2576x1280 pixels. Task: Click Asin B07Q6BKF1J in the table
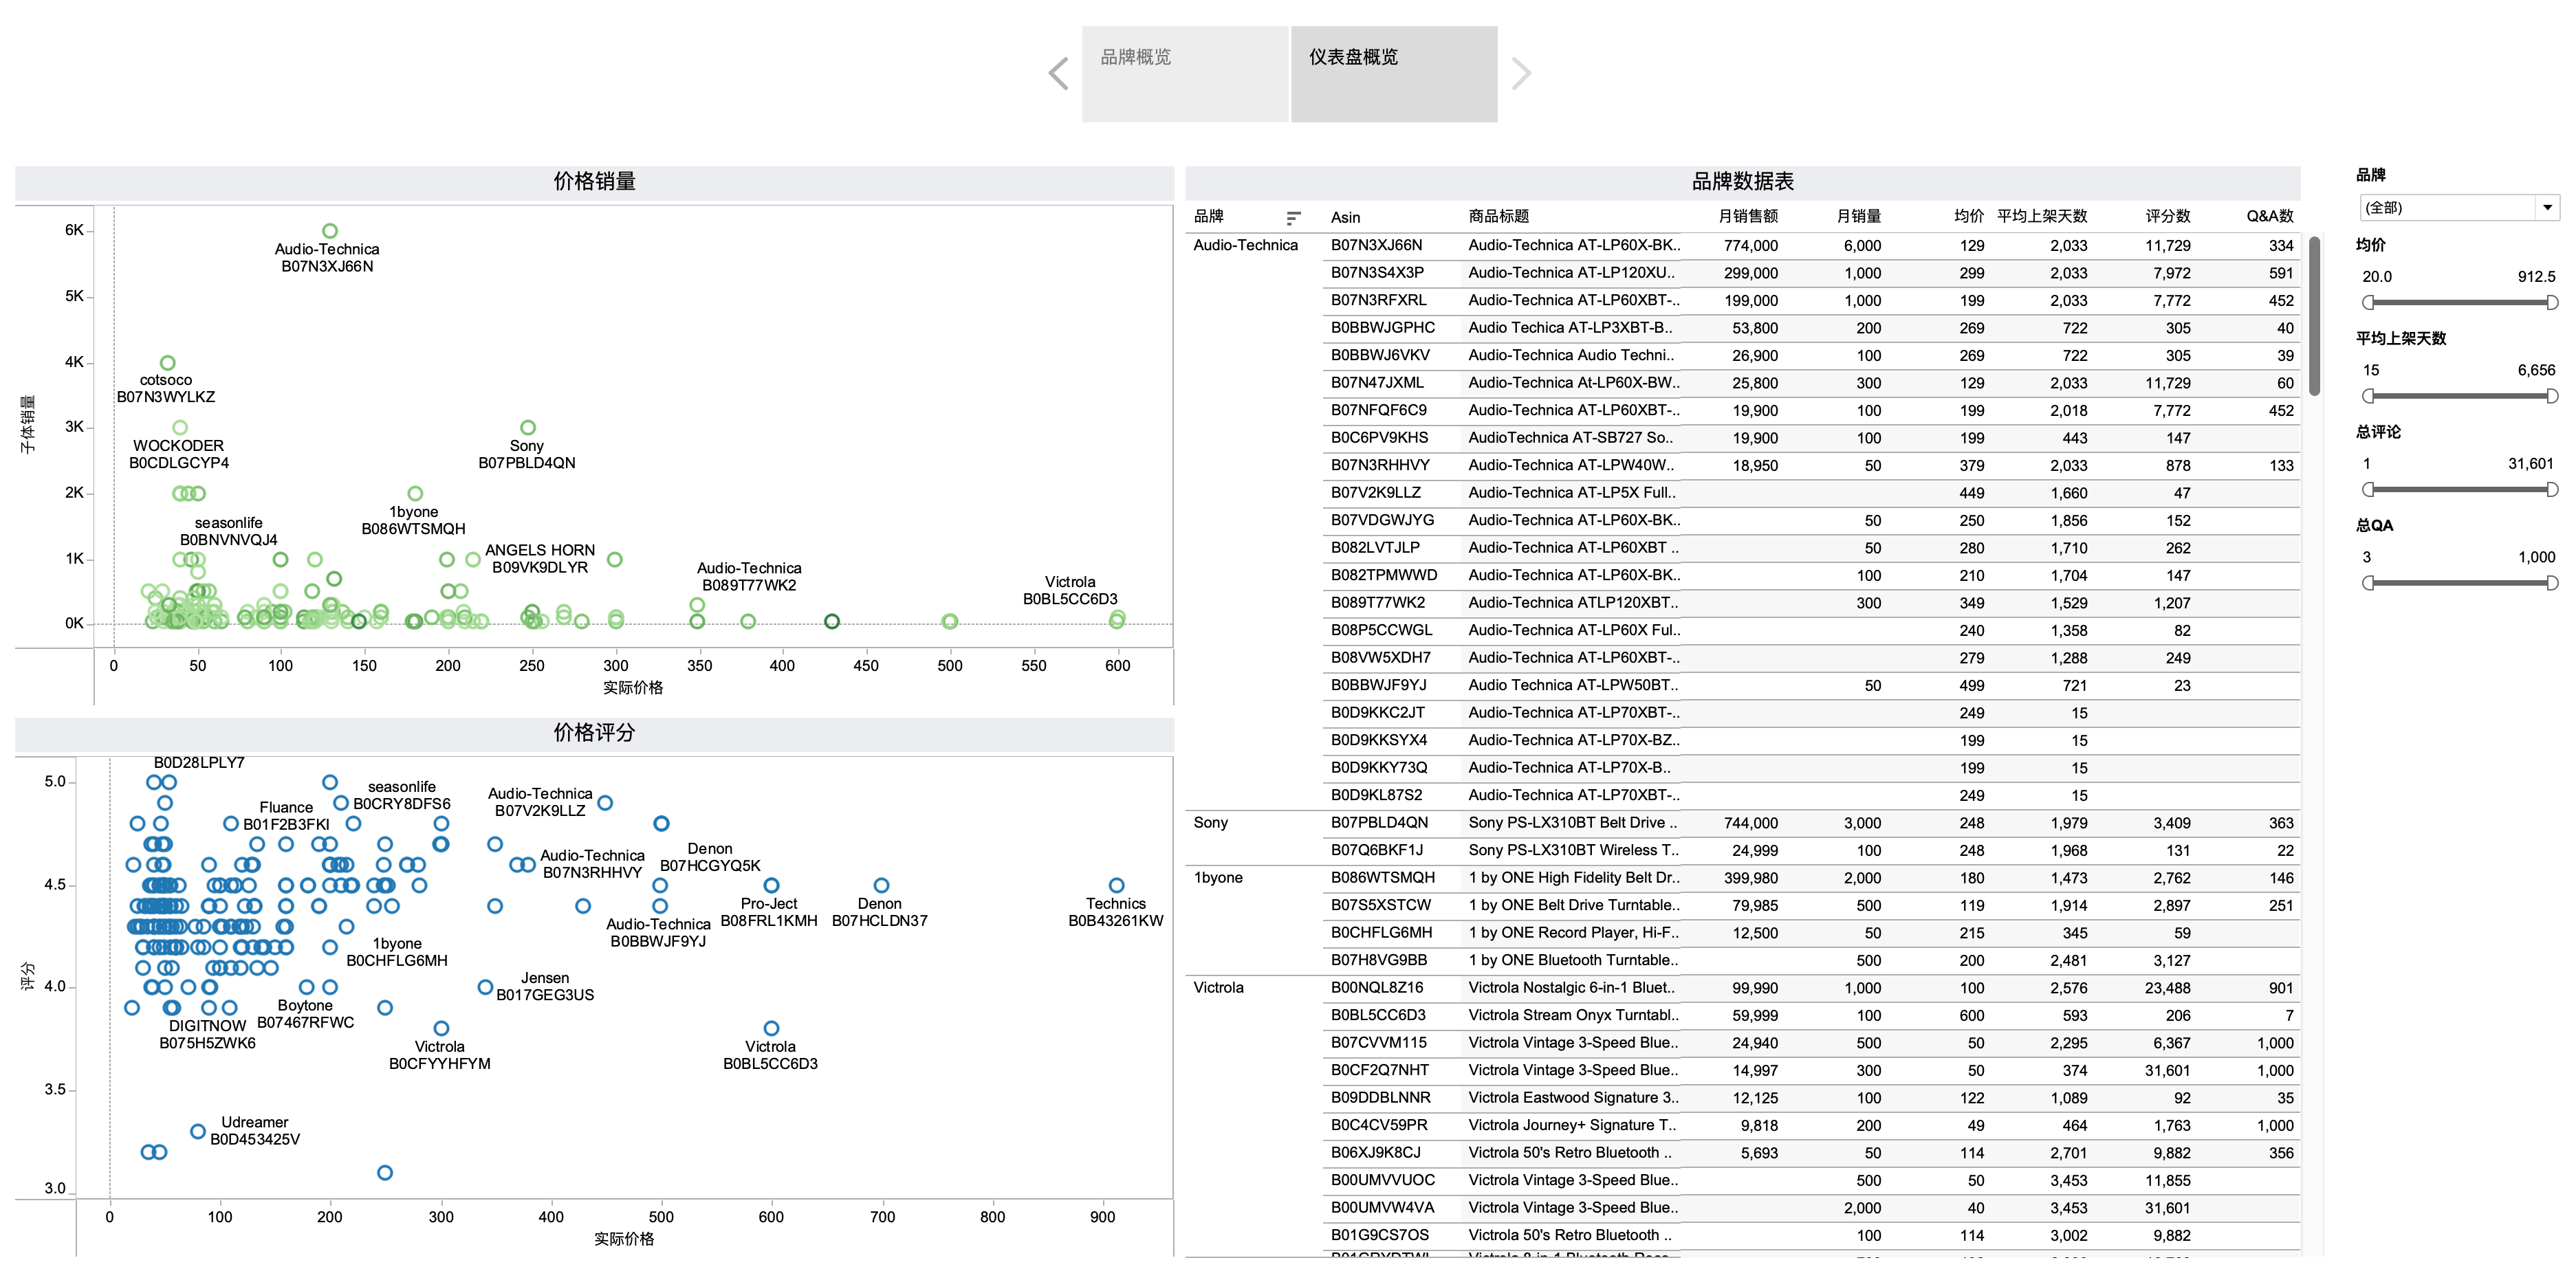(1377, 851)
